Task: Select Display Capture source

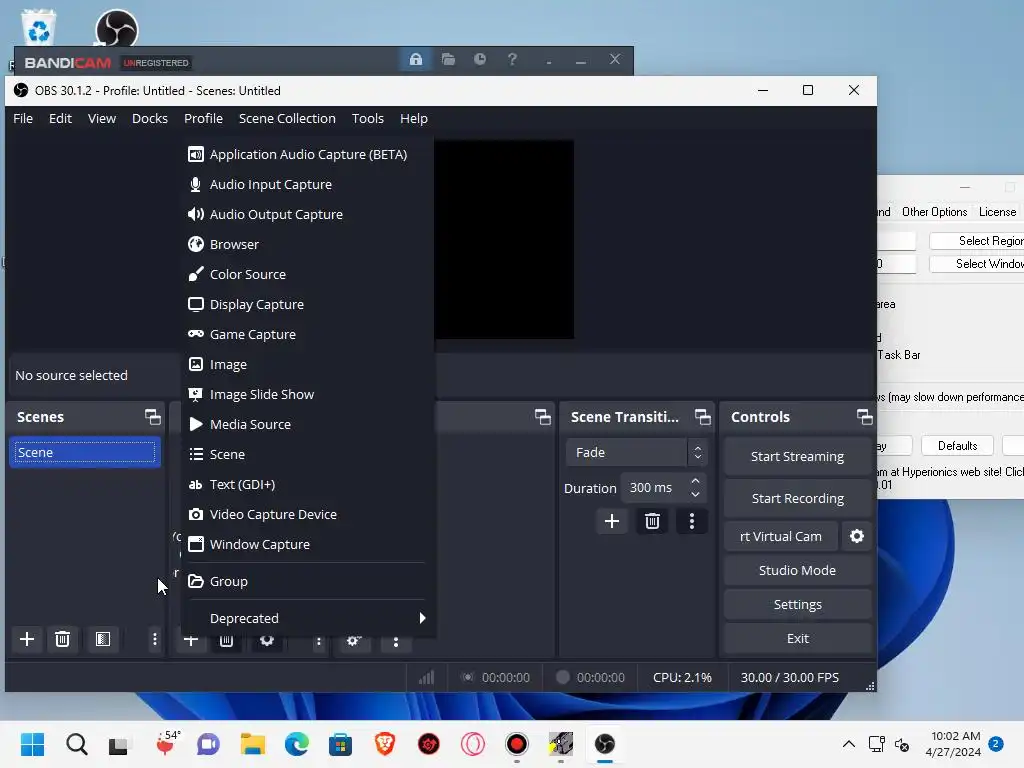Action: coord(307,304)
